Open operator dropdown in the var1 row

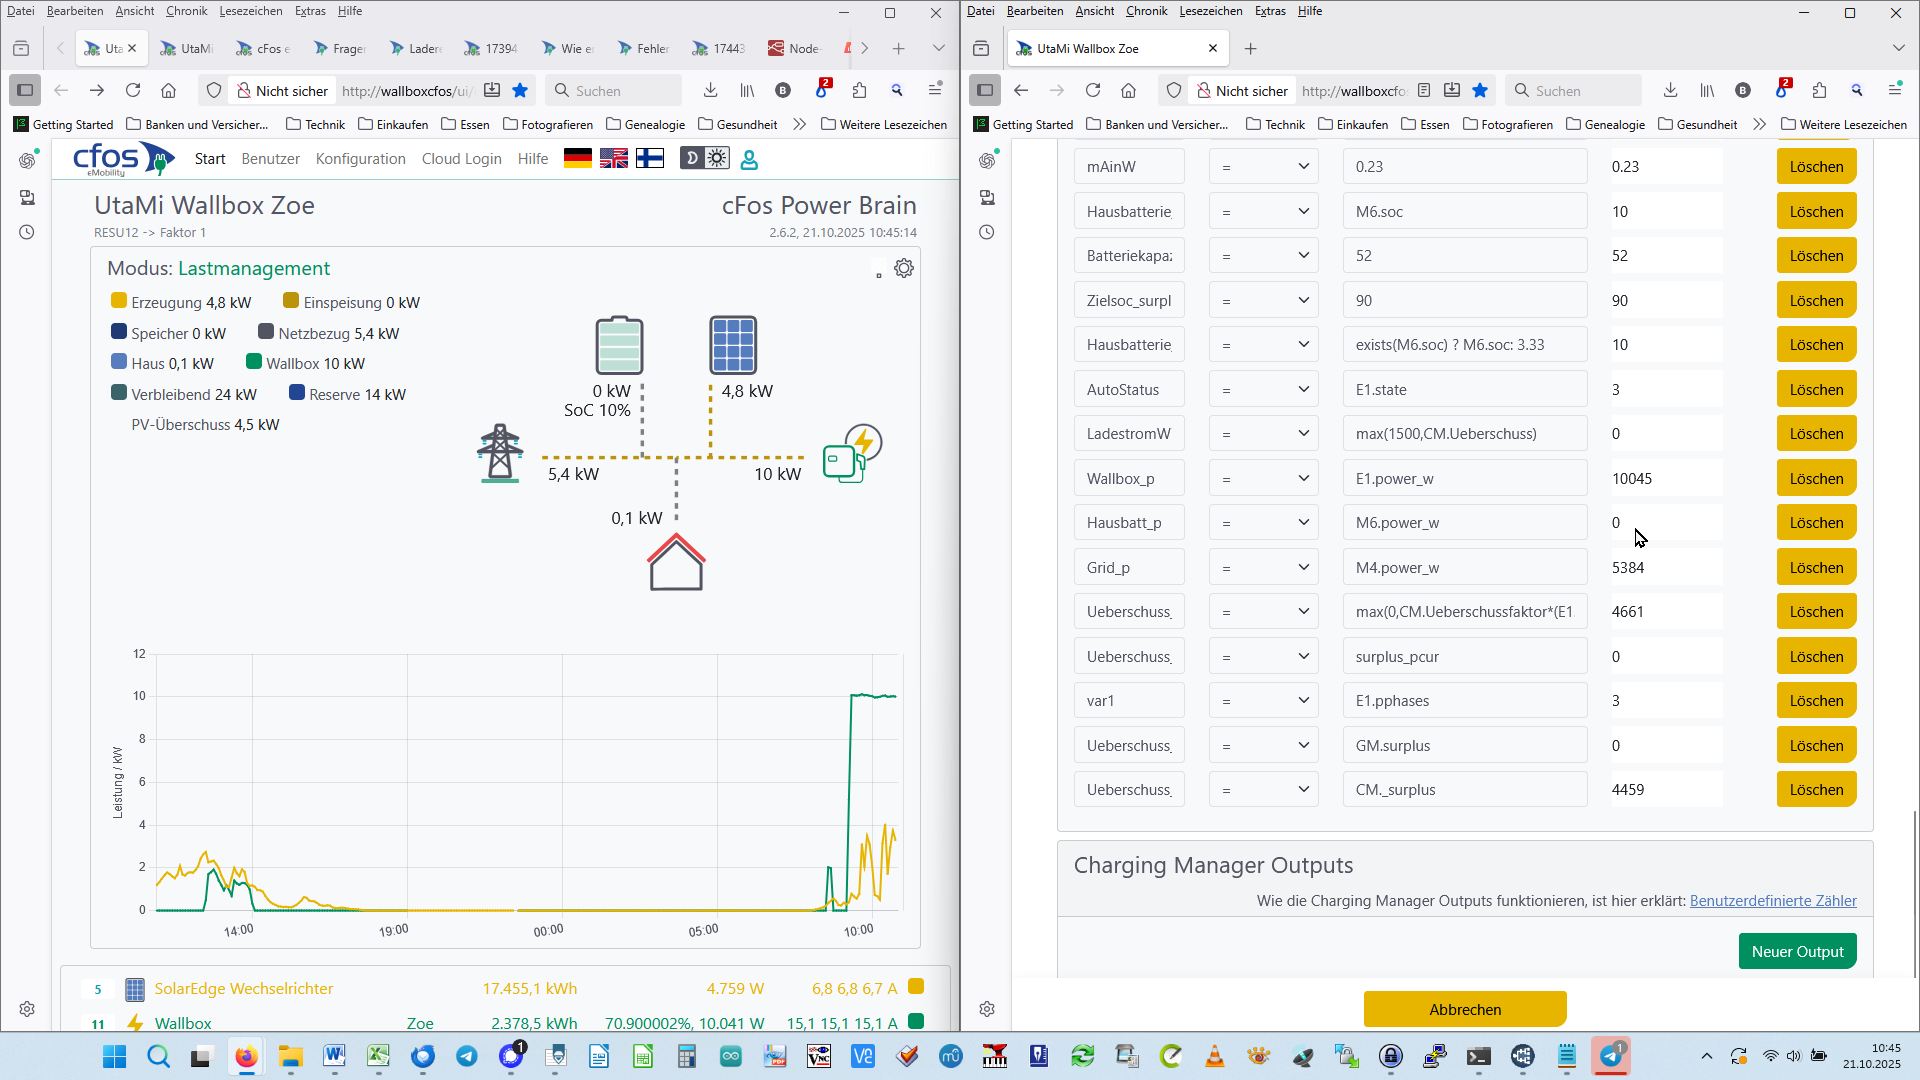click(x=1263, y=700)
